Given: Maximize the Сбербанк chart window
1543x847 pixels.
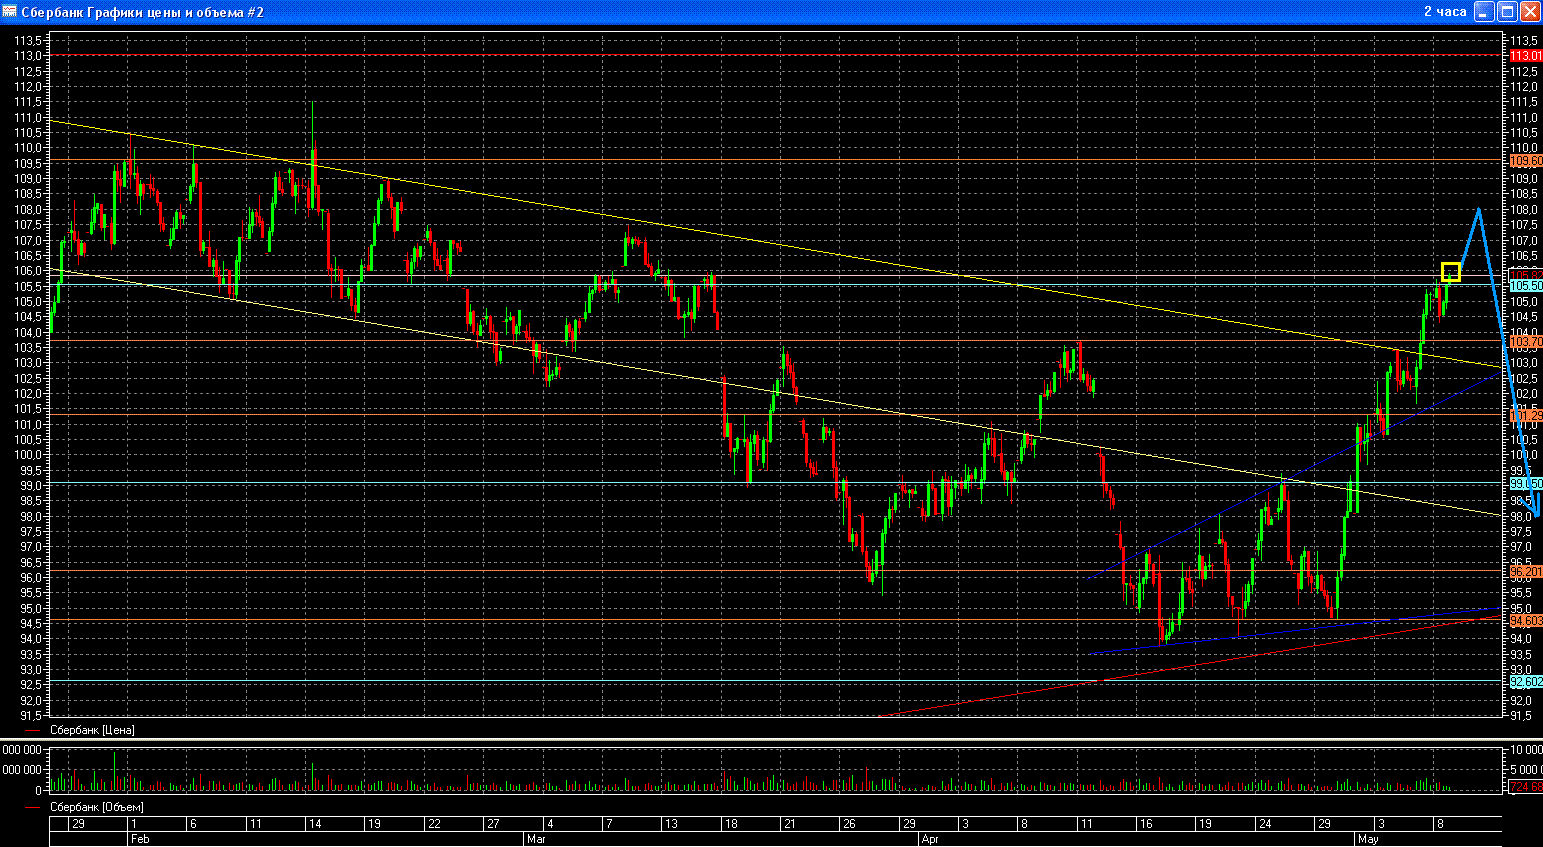Looking at the screenshot, I should tap(1508, 12).
